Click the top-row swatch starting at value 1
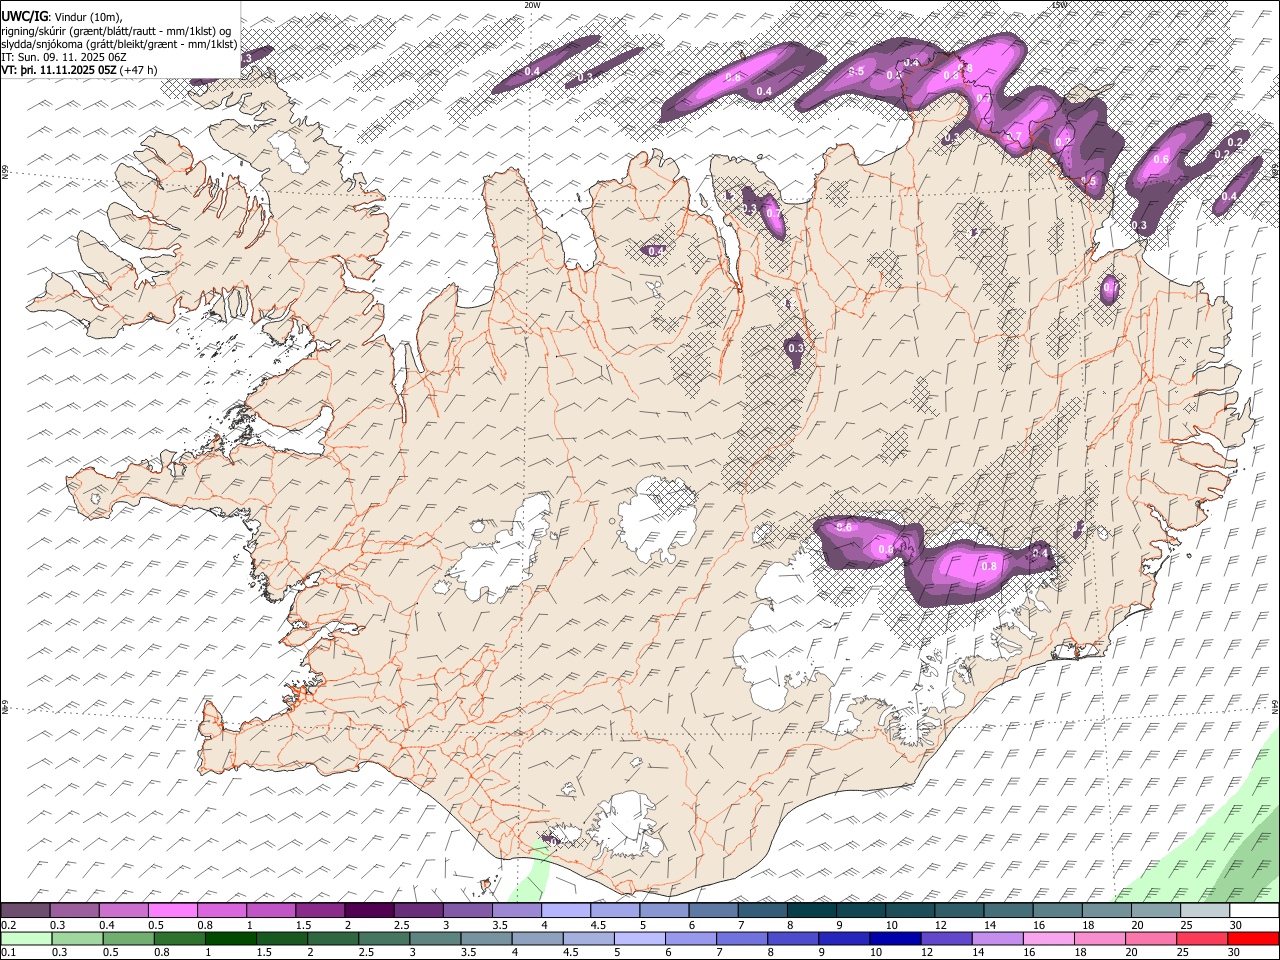The height and width of the screenshot is (960, 1280). pyautogui.click(x=271, y=910)
